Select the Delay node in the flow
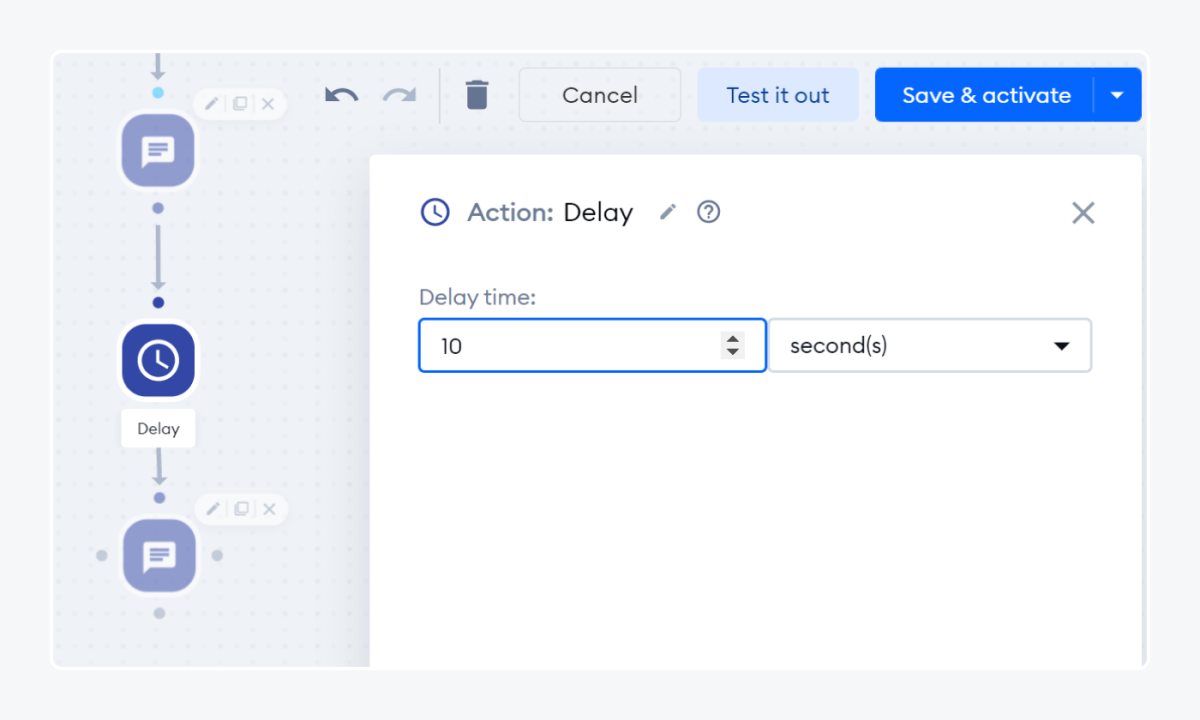1200x720 pixels. pos(158,360)
